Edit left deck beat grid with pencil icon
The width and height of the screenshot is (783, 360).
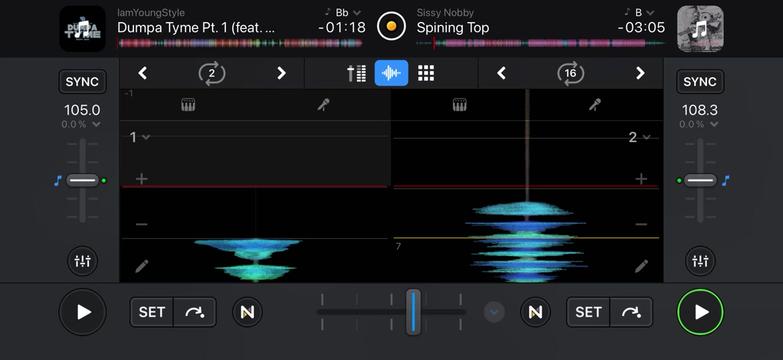point(142,266)
